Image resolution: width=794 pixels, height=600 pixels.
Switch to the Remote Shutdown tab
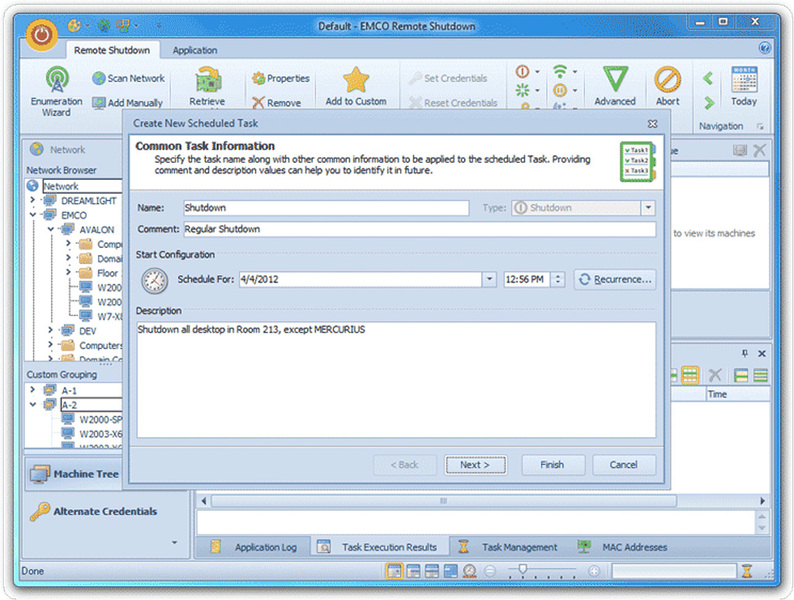coord(112,50)
